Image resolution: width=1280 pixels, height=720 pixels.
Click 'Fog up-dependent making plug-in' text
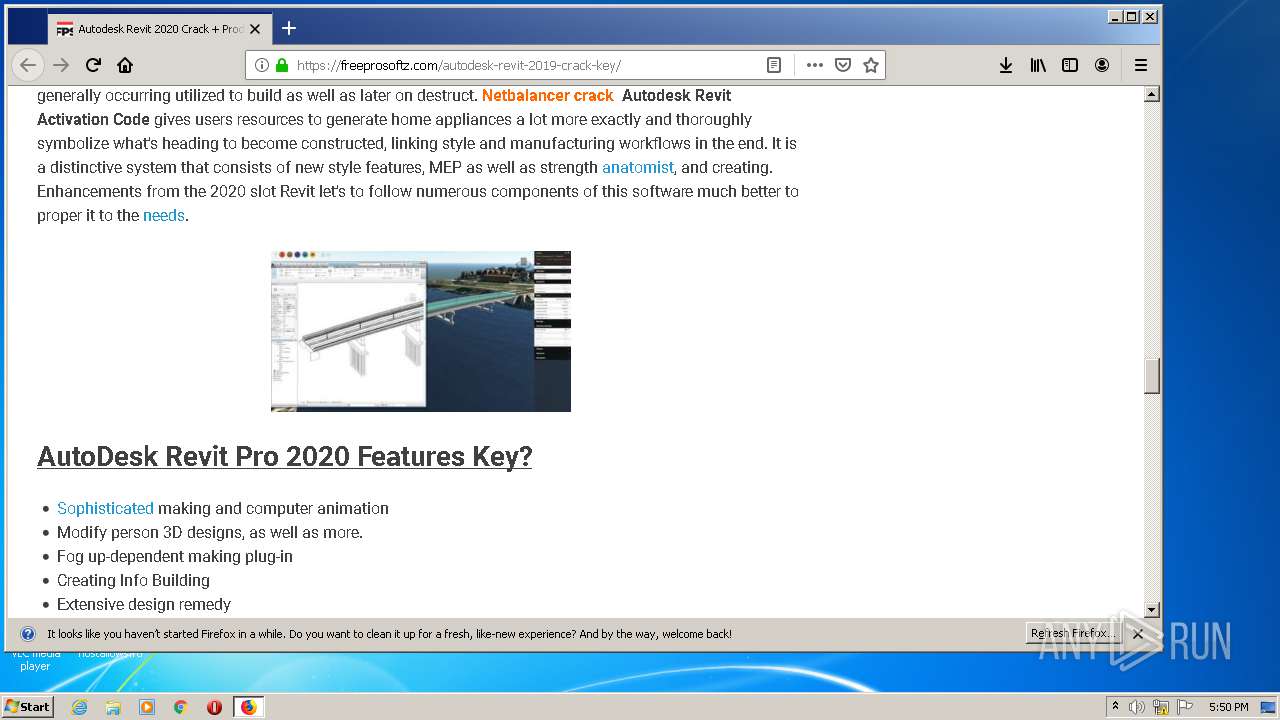[x=175, y=557]
